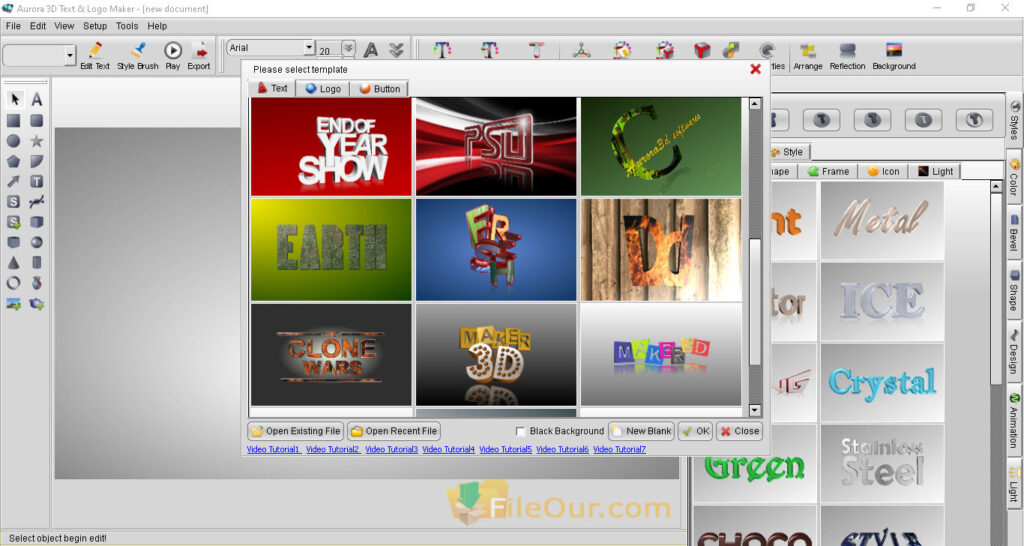Switch to the Logo template tab
Screen dimensions: 1024x546
pos(323,89)
